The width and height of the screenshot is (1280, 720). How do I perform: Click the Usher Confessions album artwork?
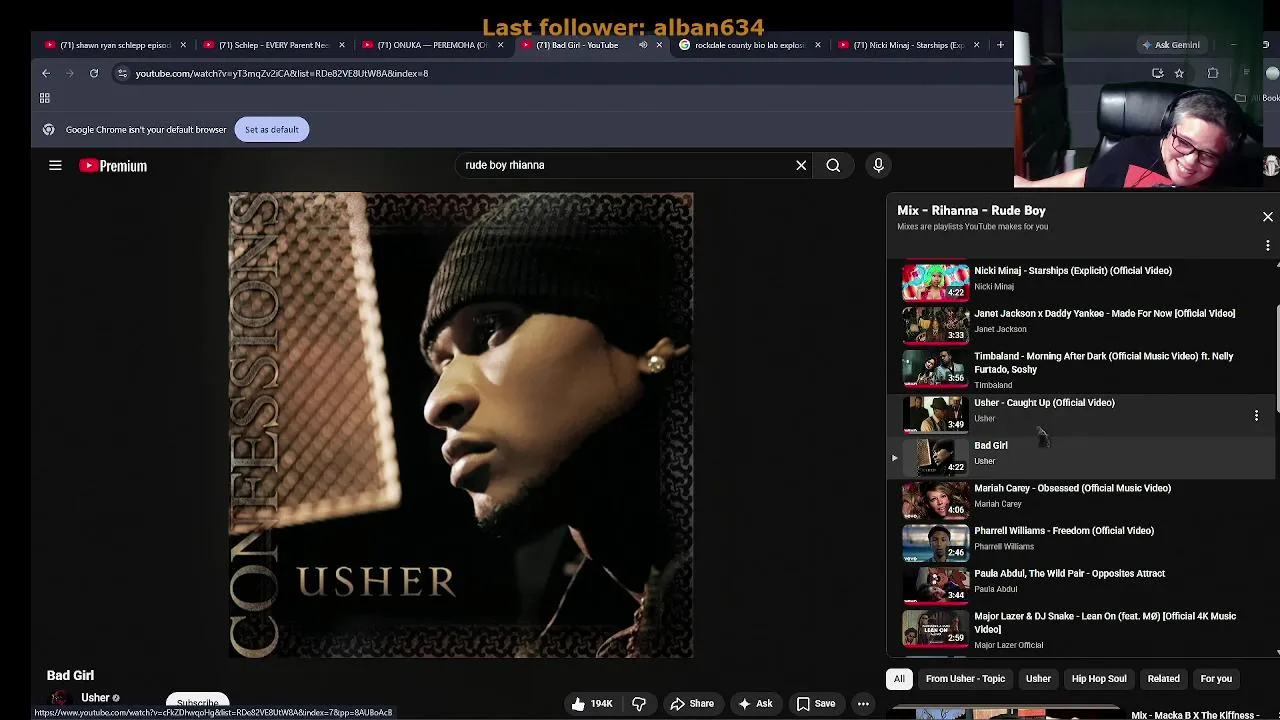[461, 425]
